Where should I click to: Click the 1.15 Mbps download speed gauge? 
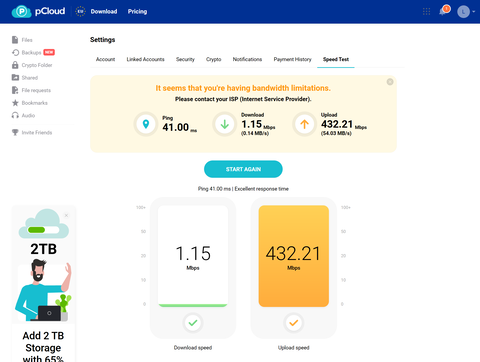click(193, 256)
